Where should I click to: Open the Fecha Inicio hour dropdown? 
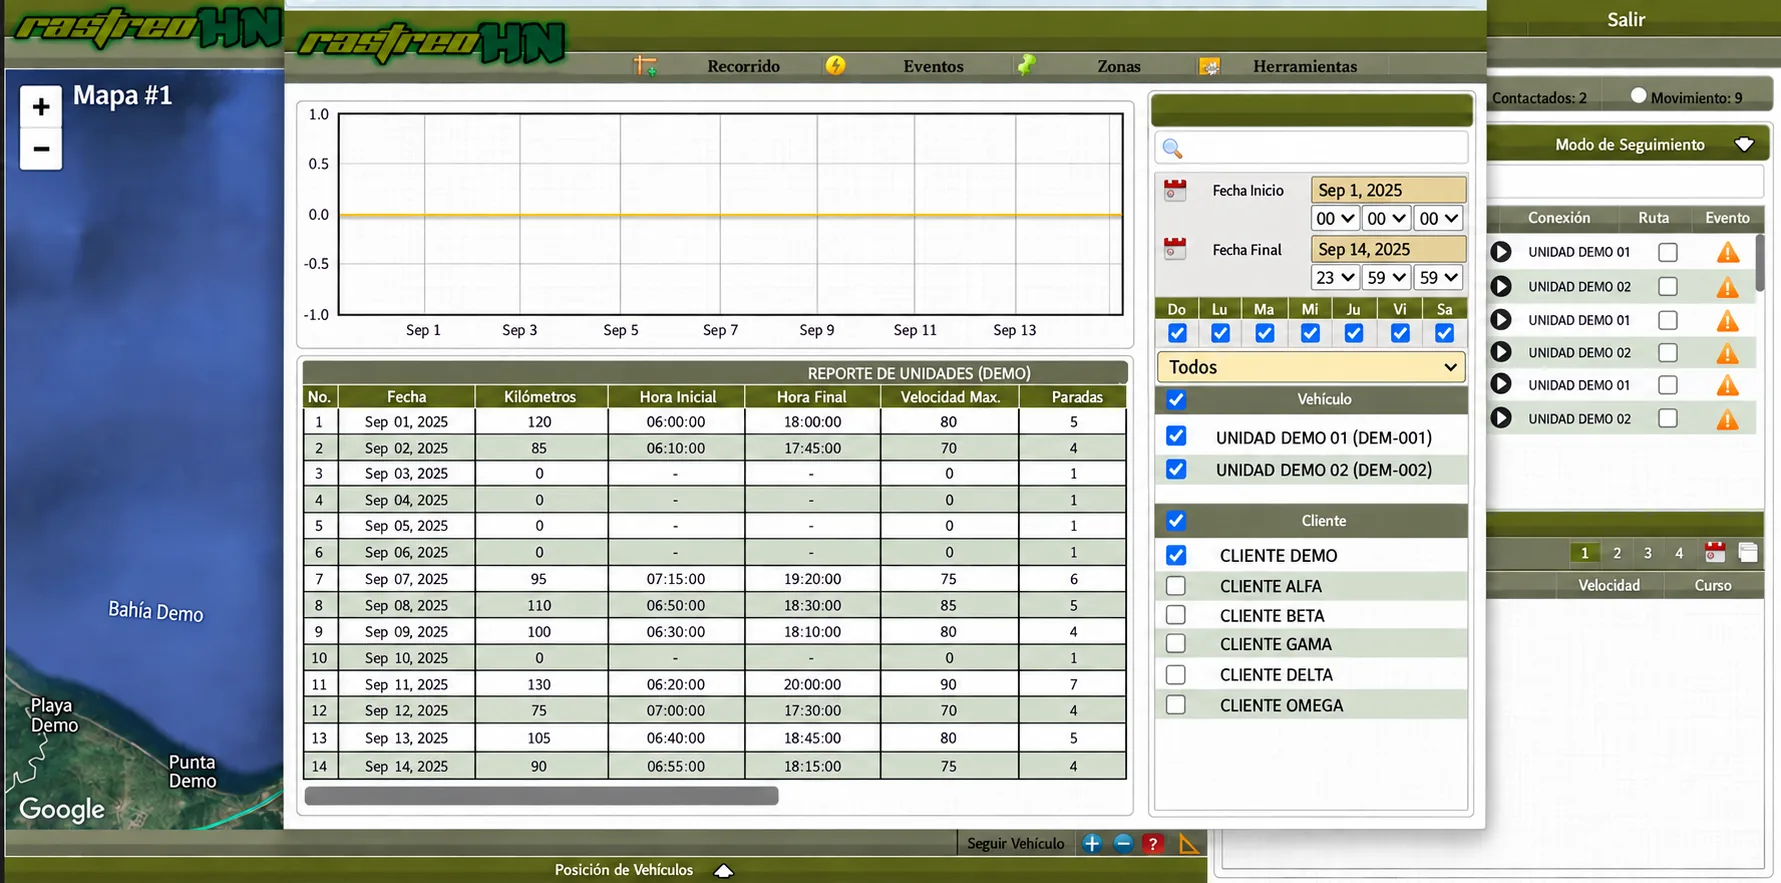[x=1335, y=218]
